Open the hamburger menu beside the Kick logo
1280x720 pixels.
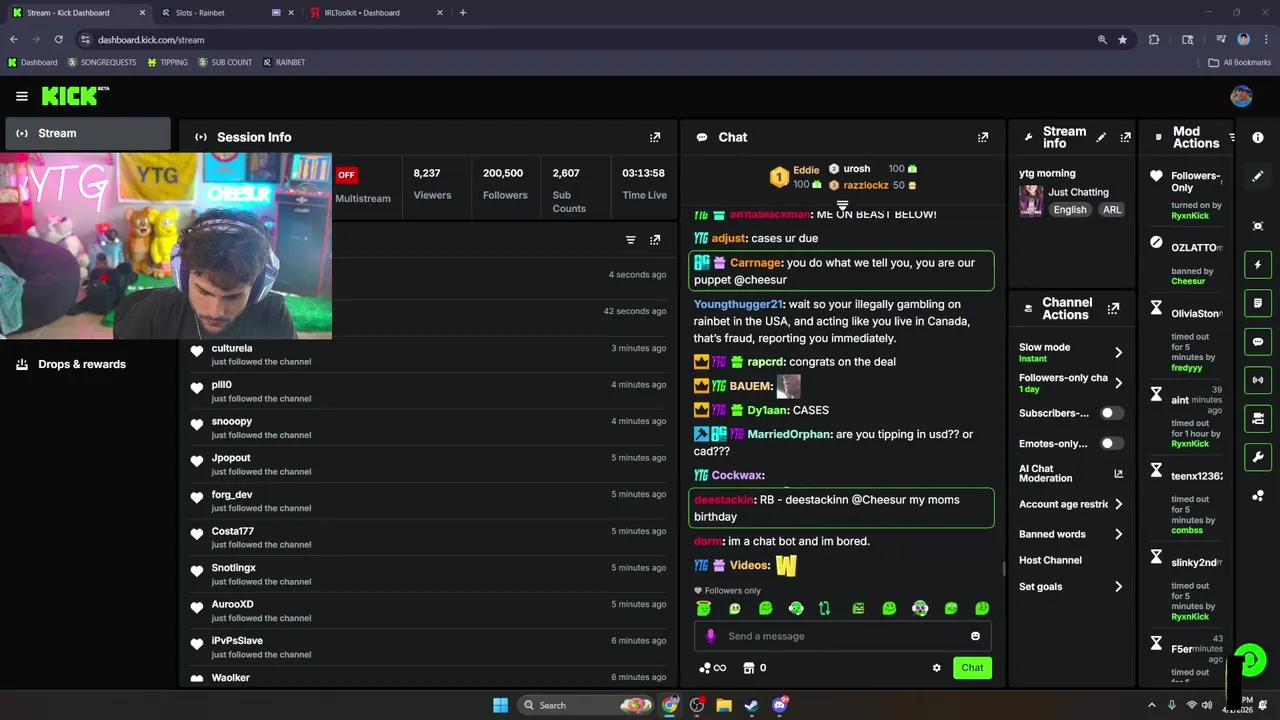point(21,96)
